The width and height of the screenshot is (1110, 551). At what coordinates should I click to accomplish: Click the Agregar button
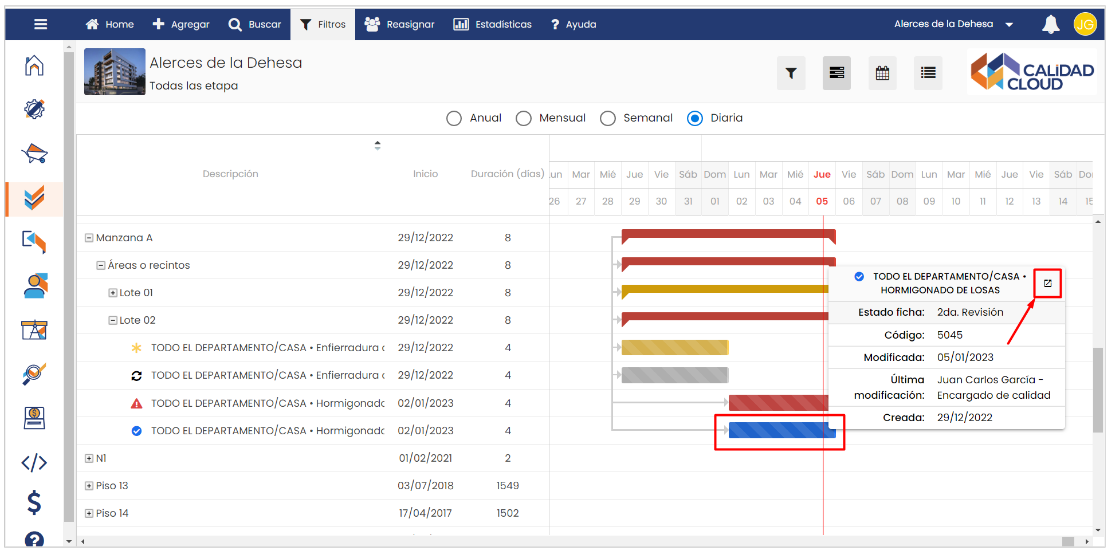[181, 25]
